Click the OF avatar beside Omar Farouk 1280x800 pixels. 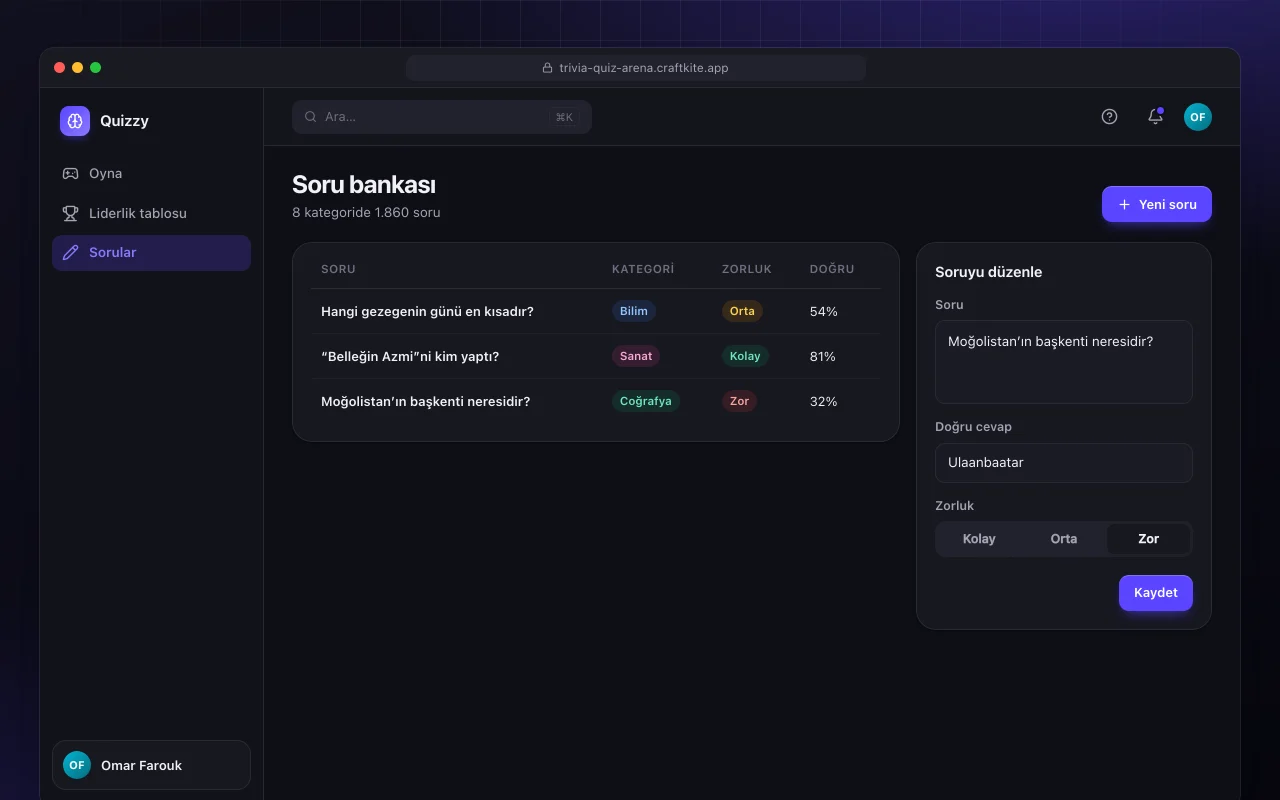(77, 765)
